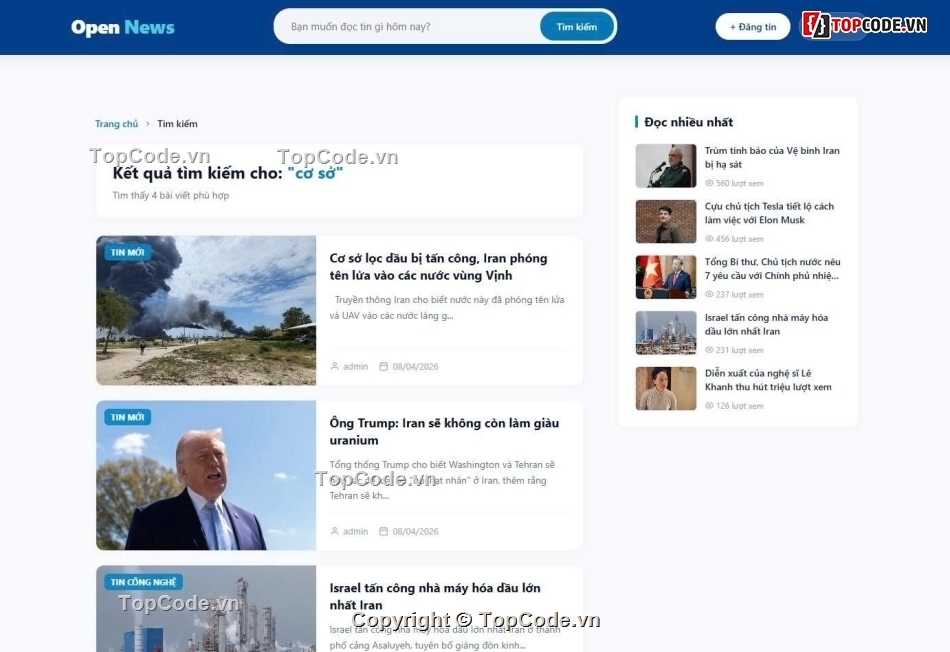This screenshot has height=652, width=950.
Task: Click the 126 lượt xem view count
Action: pos(739,406)
